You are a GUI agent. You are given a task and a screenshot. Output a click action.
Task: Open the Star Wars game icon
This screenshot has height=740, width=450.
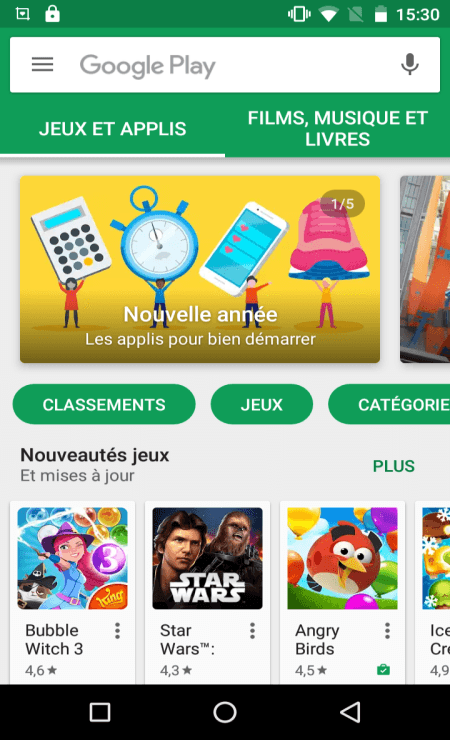[x=207, y=558]
